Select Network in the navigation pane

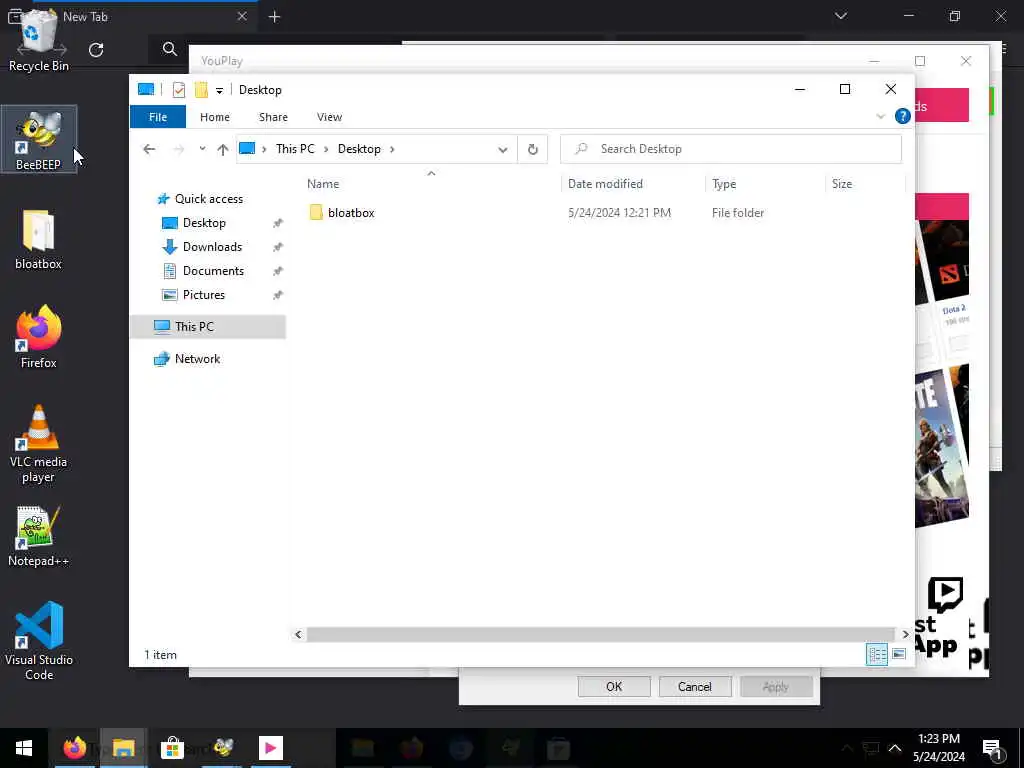[197, 359]
